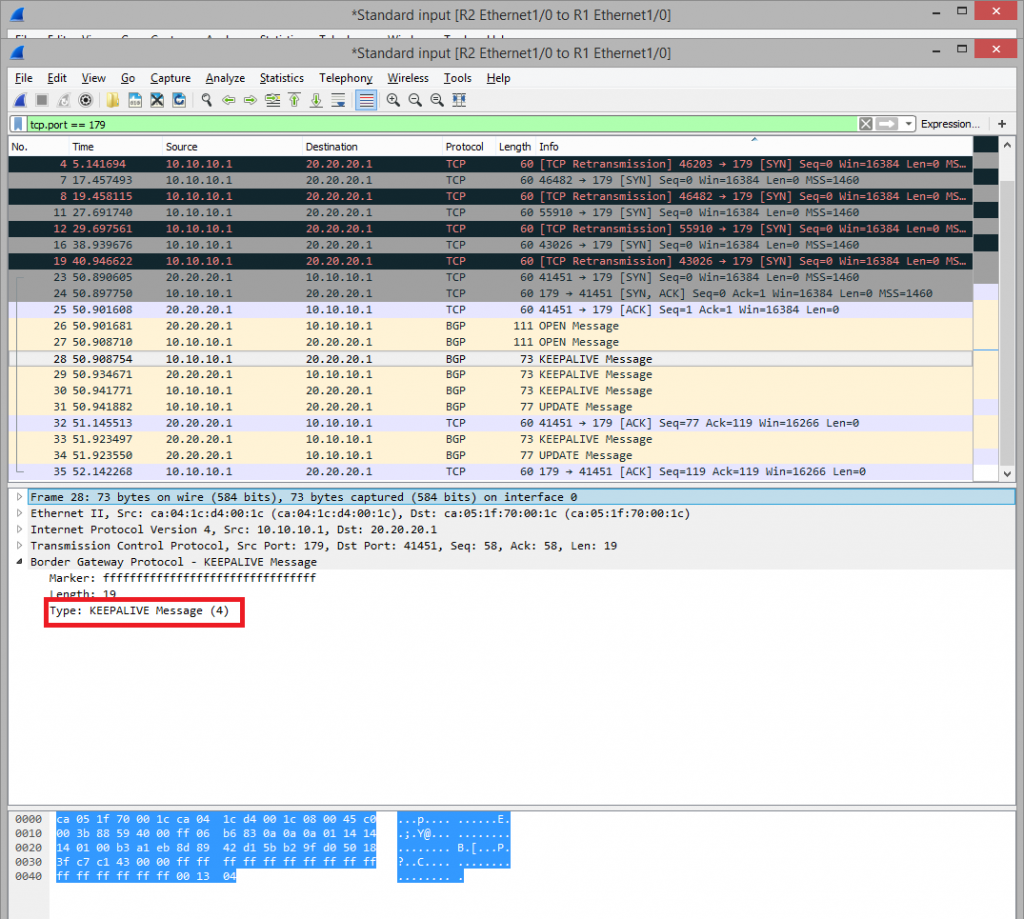Open the Statistics menu
Image resolution: width=1024 pixels, height=919 pixels.
281,78
